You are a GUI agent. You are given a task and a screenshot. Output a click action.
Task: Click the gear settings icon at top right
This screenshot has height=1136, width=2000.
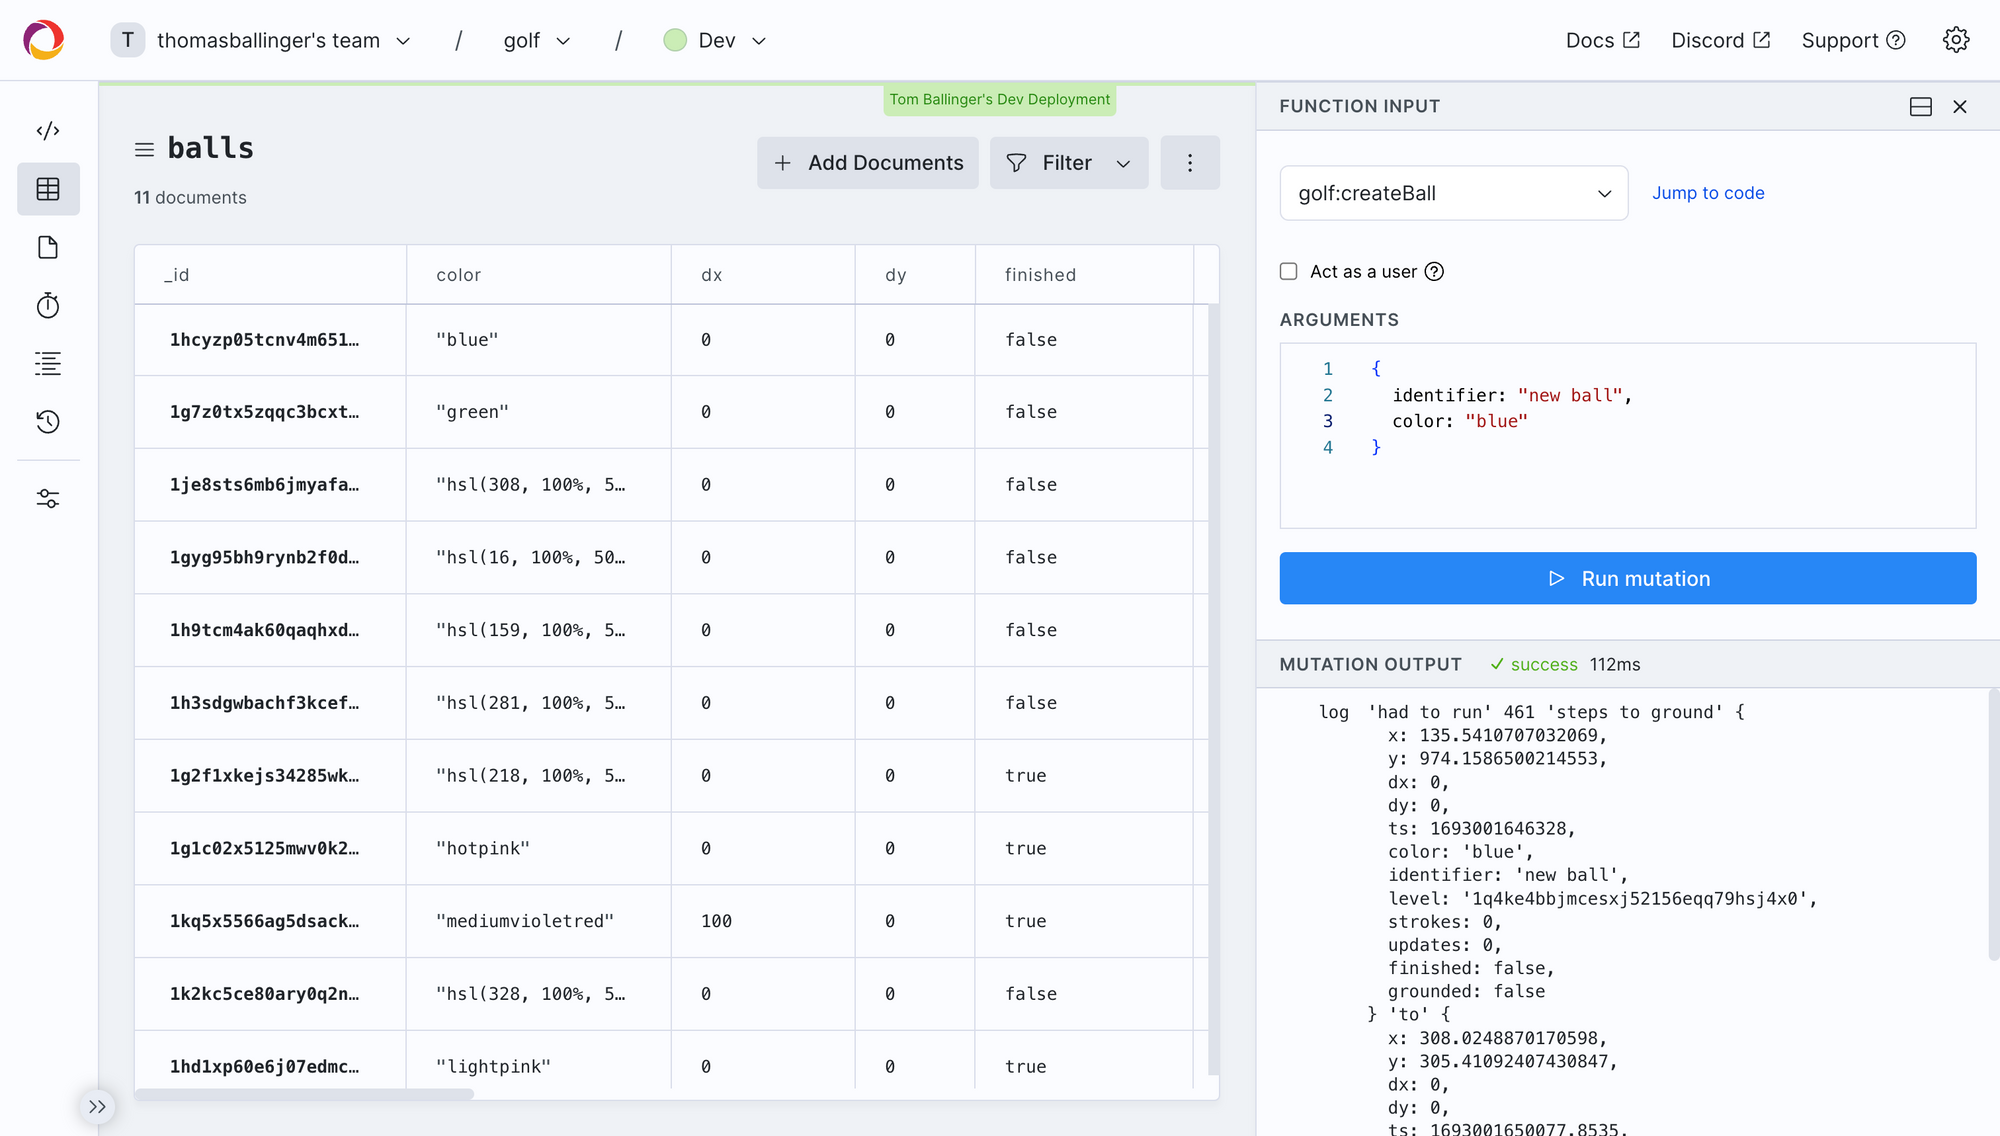1956,40
